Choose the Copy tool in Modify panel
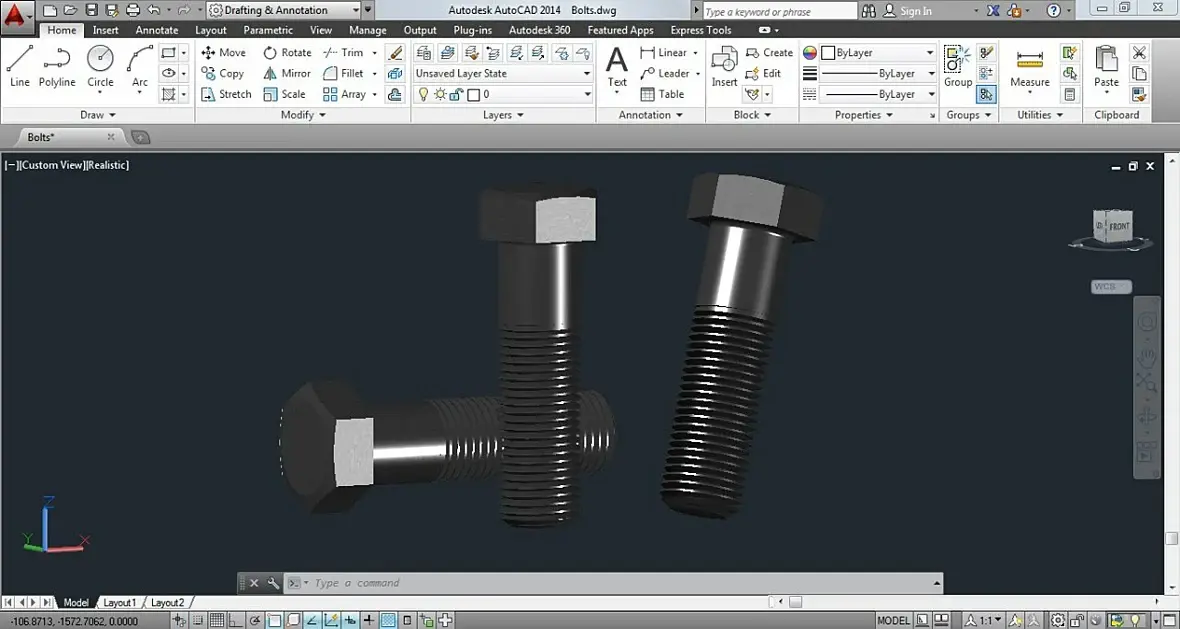This screenshot has height=629, width=1180. pyautogui.click(x=223, y=73)
